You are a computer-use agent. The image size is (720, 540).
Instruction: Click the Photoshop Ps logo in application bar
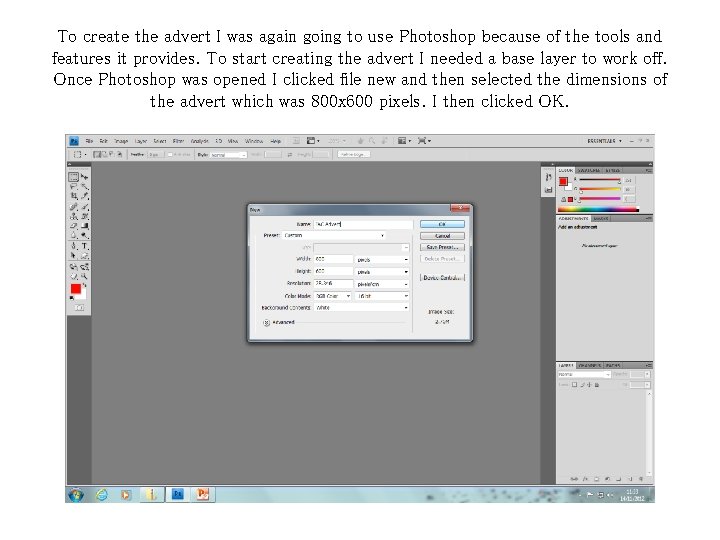74,141
